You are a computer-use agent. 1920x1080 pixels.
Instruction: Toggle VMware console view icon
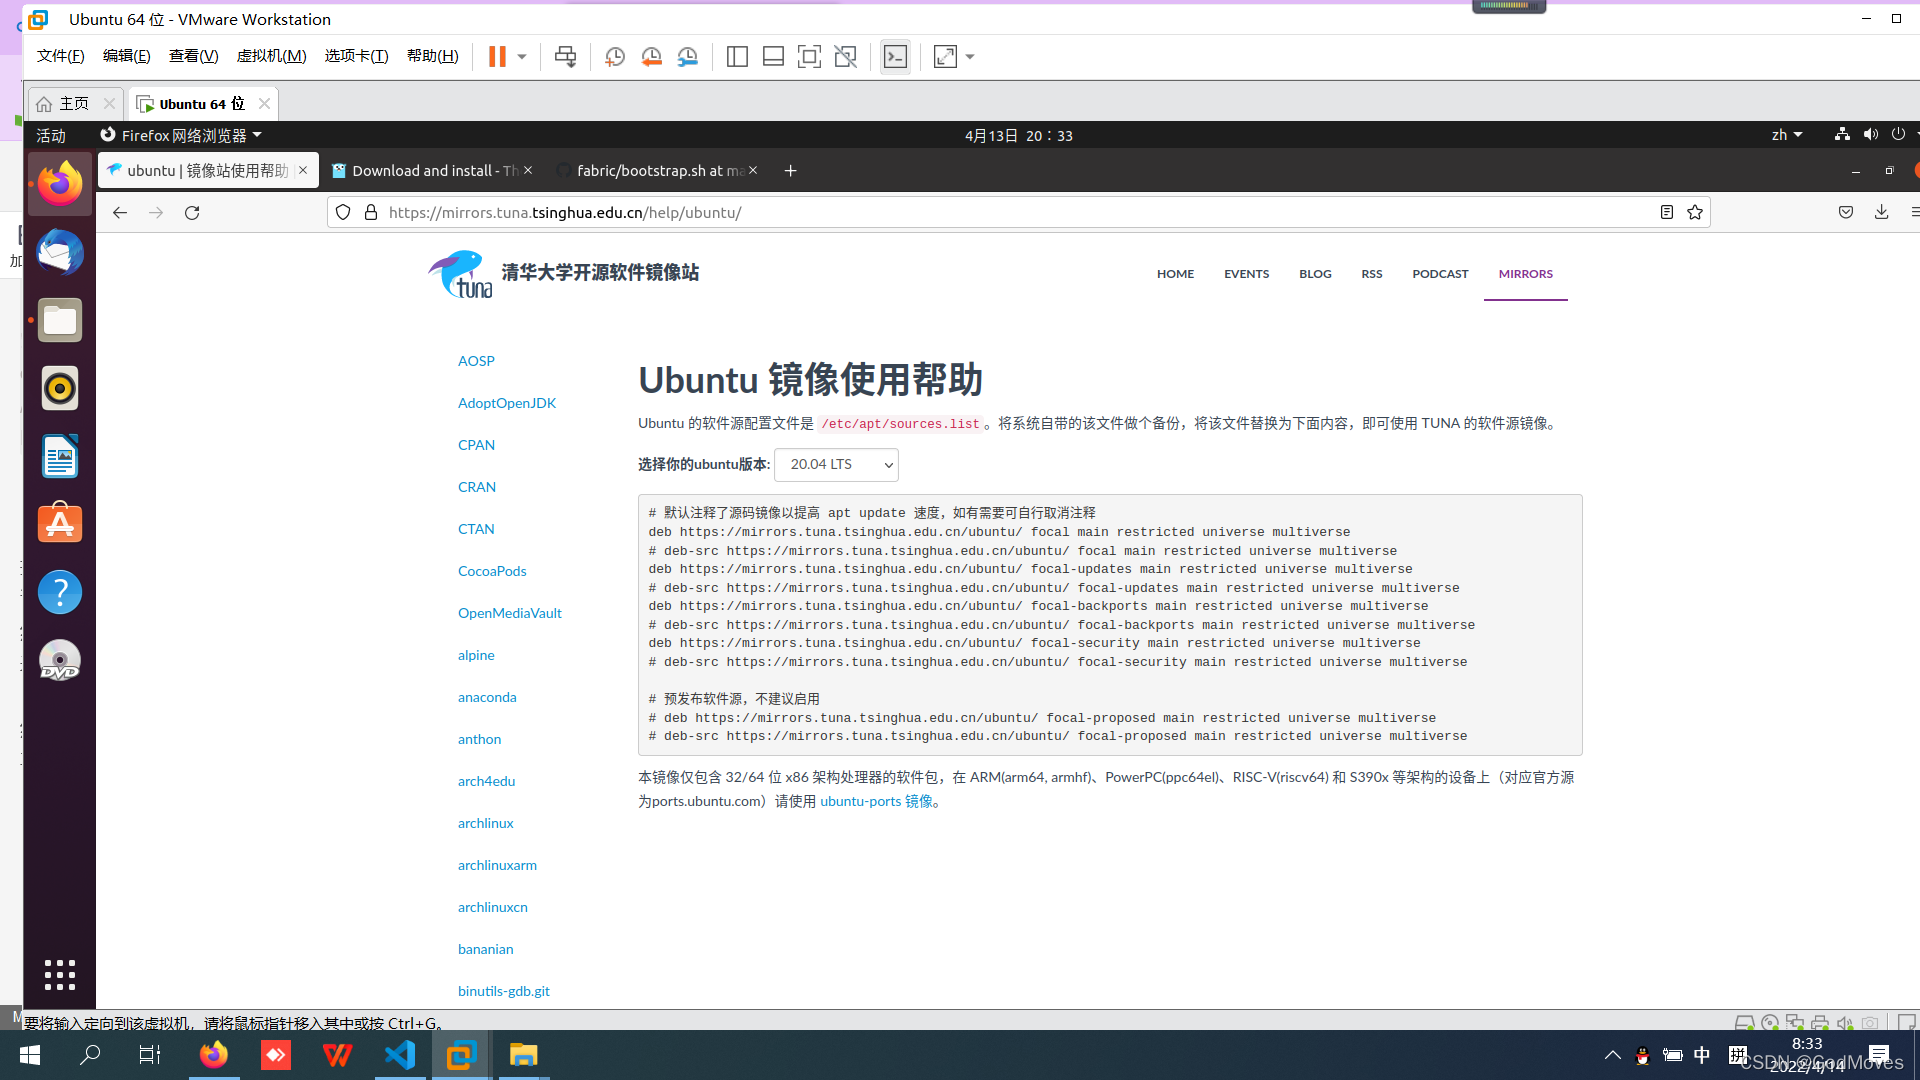tap(895, 57)
